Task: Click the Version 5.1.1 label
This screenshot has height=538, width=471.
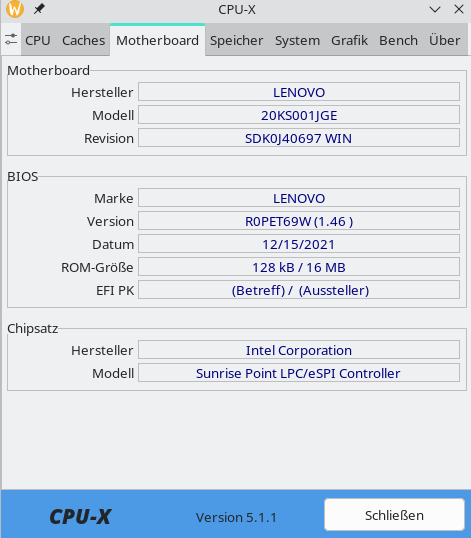Action: [236, 517]
